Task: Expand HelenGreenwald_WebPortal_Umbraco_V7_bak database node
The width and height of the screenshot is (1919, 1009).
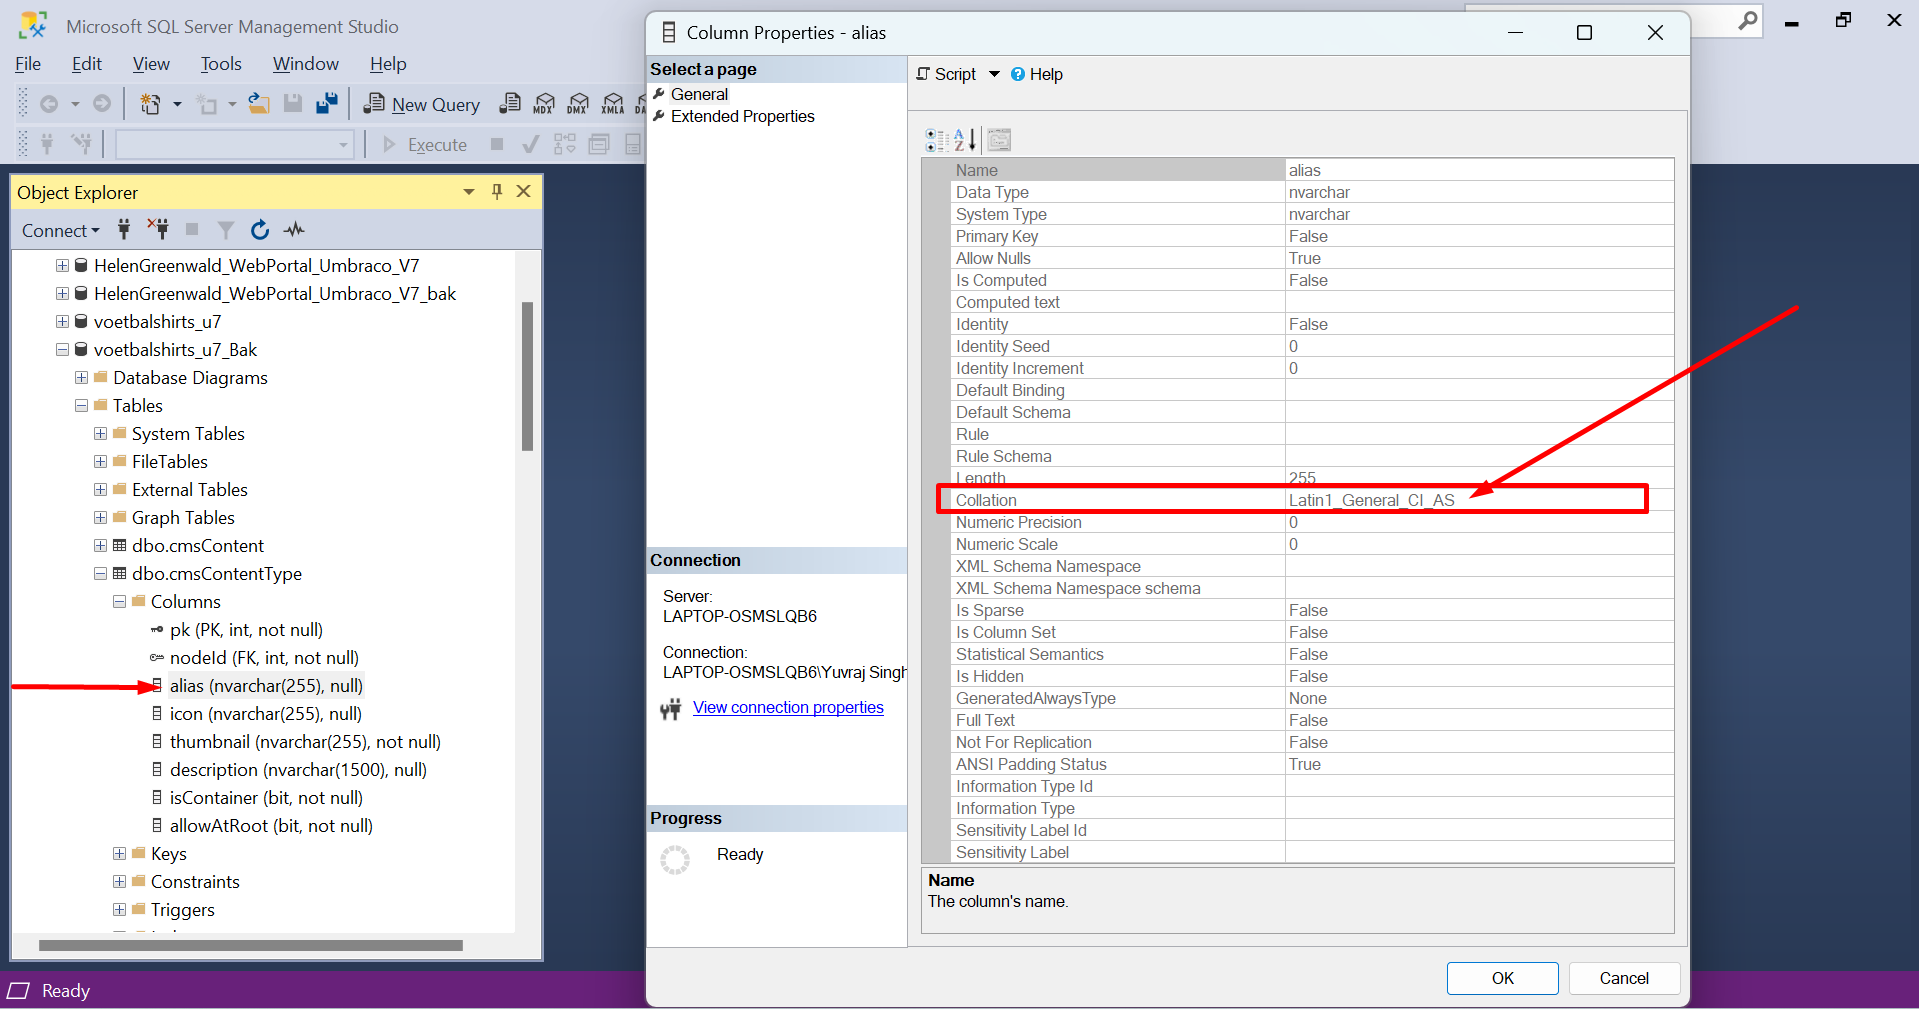Action: [62, 294]
